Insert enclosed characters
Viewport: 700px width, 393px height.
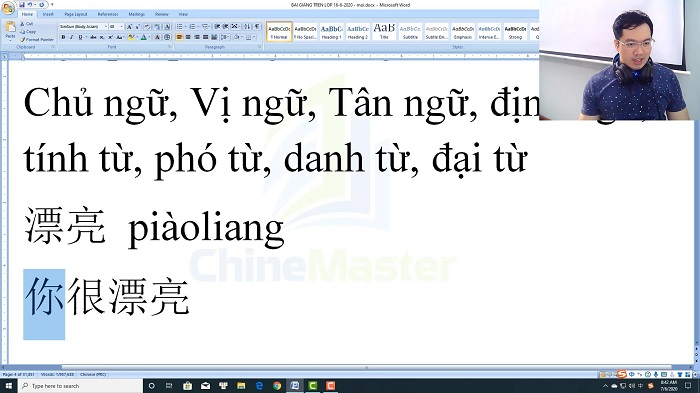click(x=167, y=37)
